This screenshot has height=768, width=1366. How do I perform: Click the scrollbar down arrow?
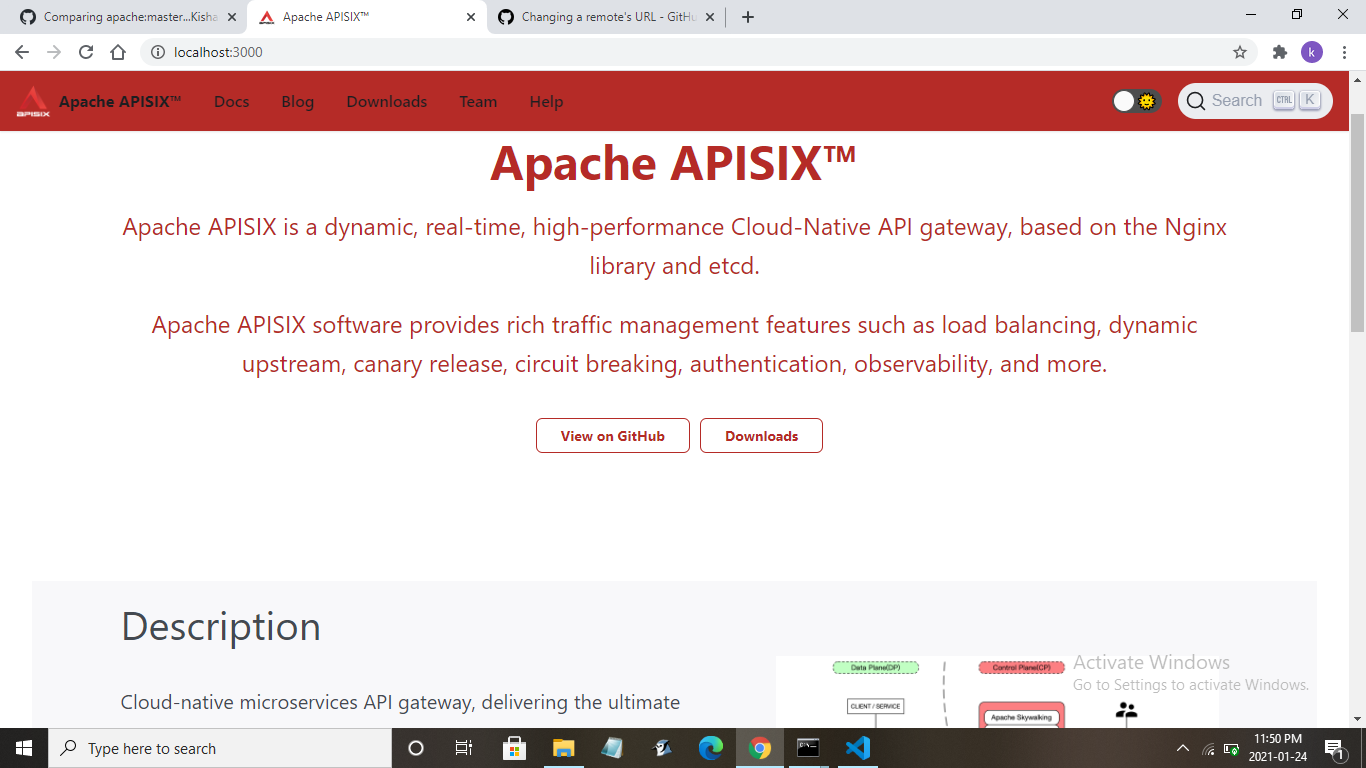tap(1357, 719)
